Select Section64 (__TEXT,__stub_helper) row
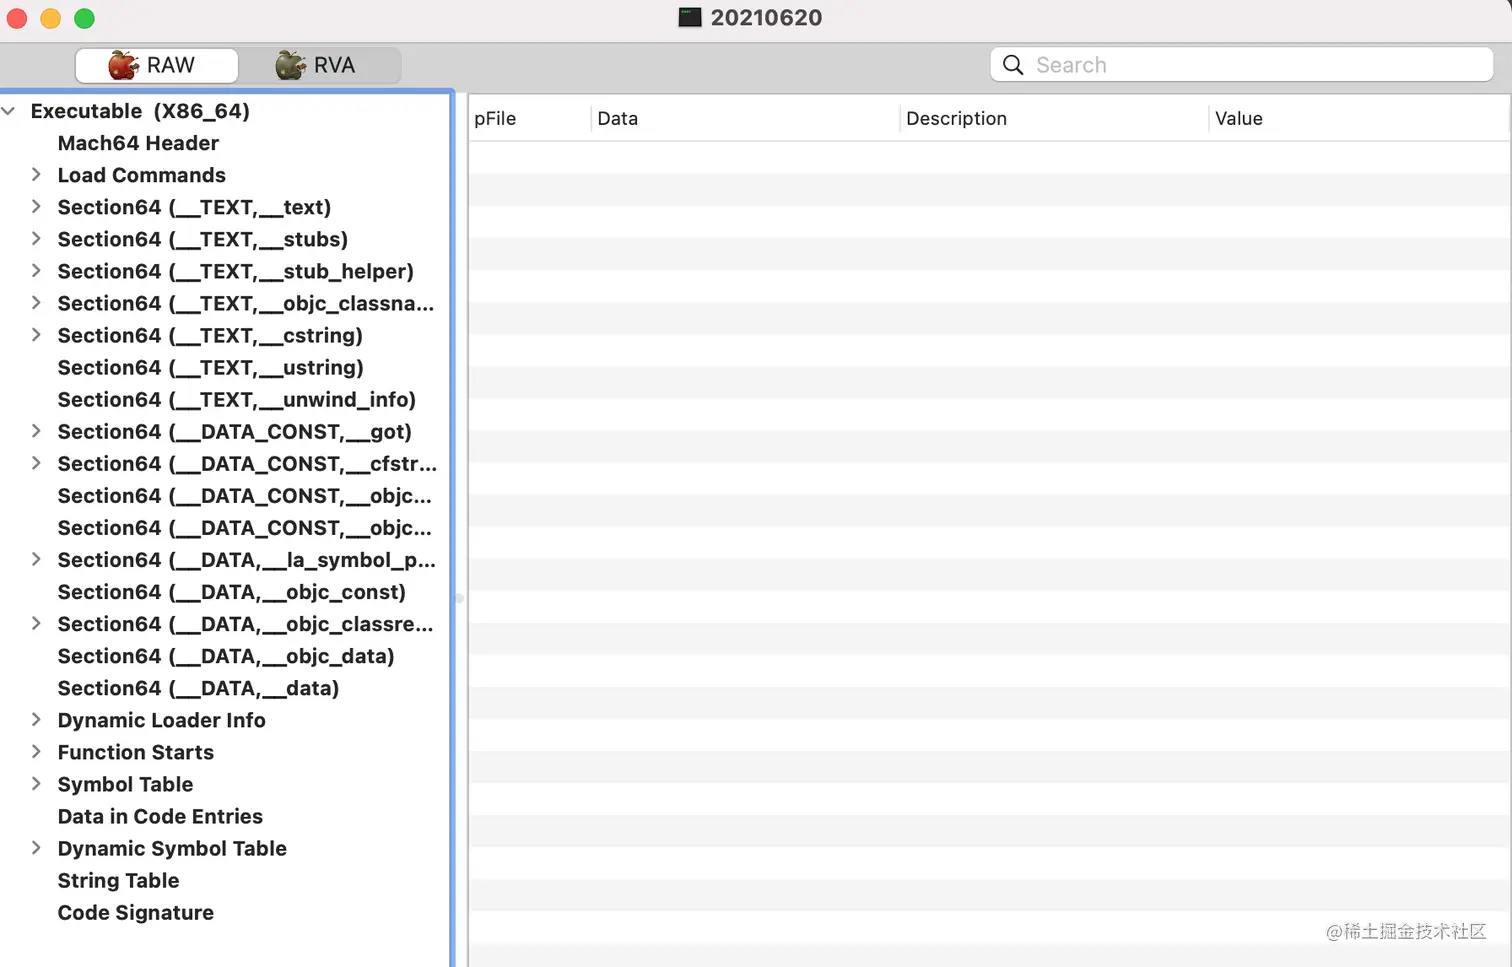 [x=236, y=271]
